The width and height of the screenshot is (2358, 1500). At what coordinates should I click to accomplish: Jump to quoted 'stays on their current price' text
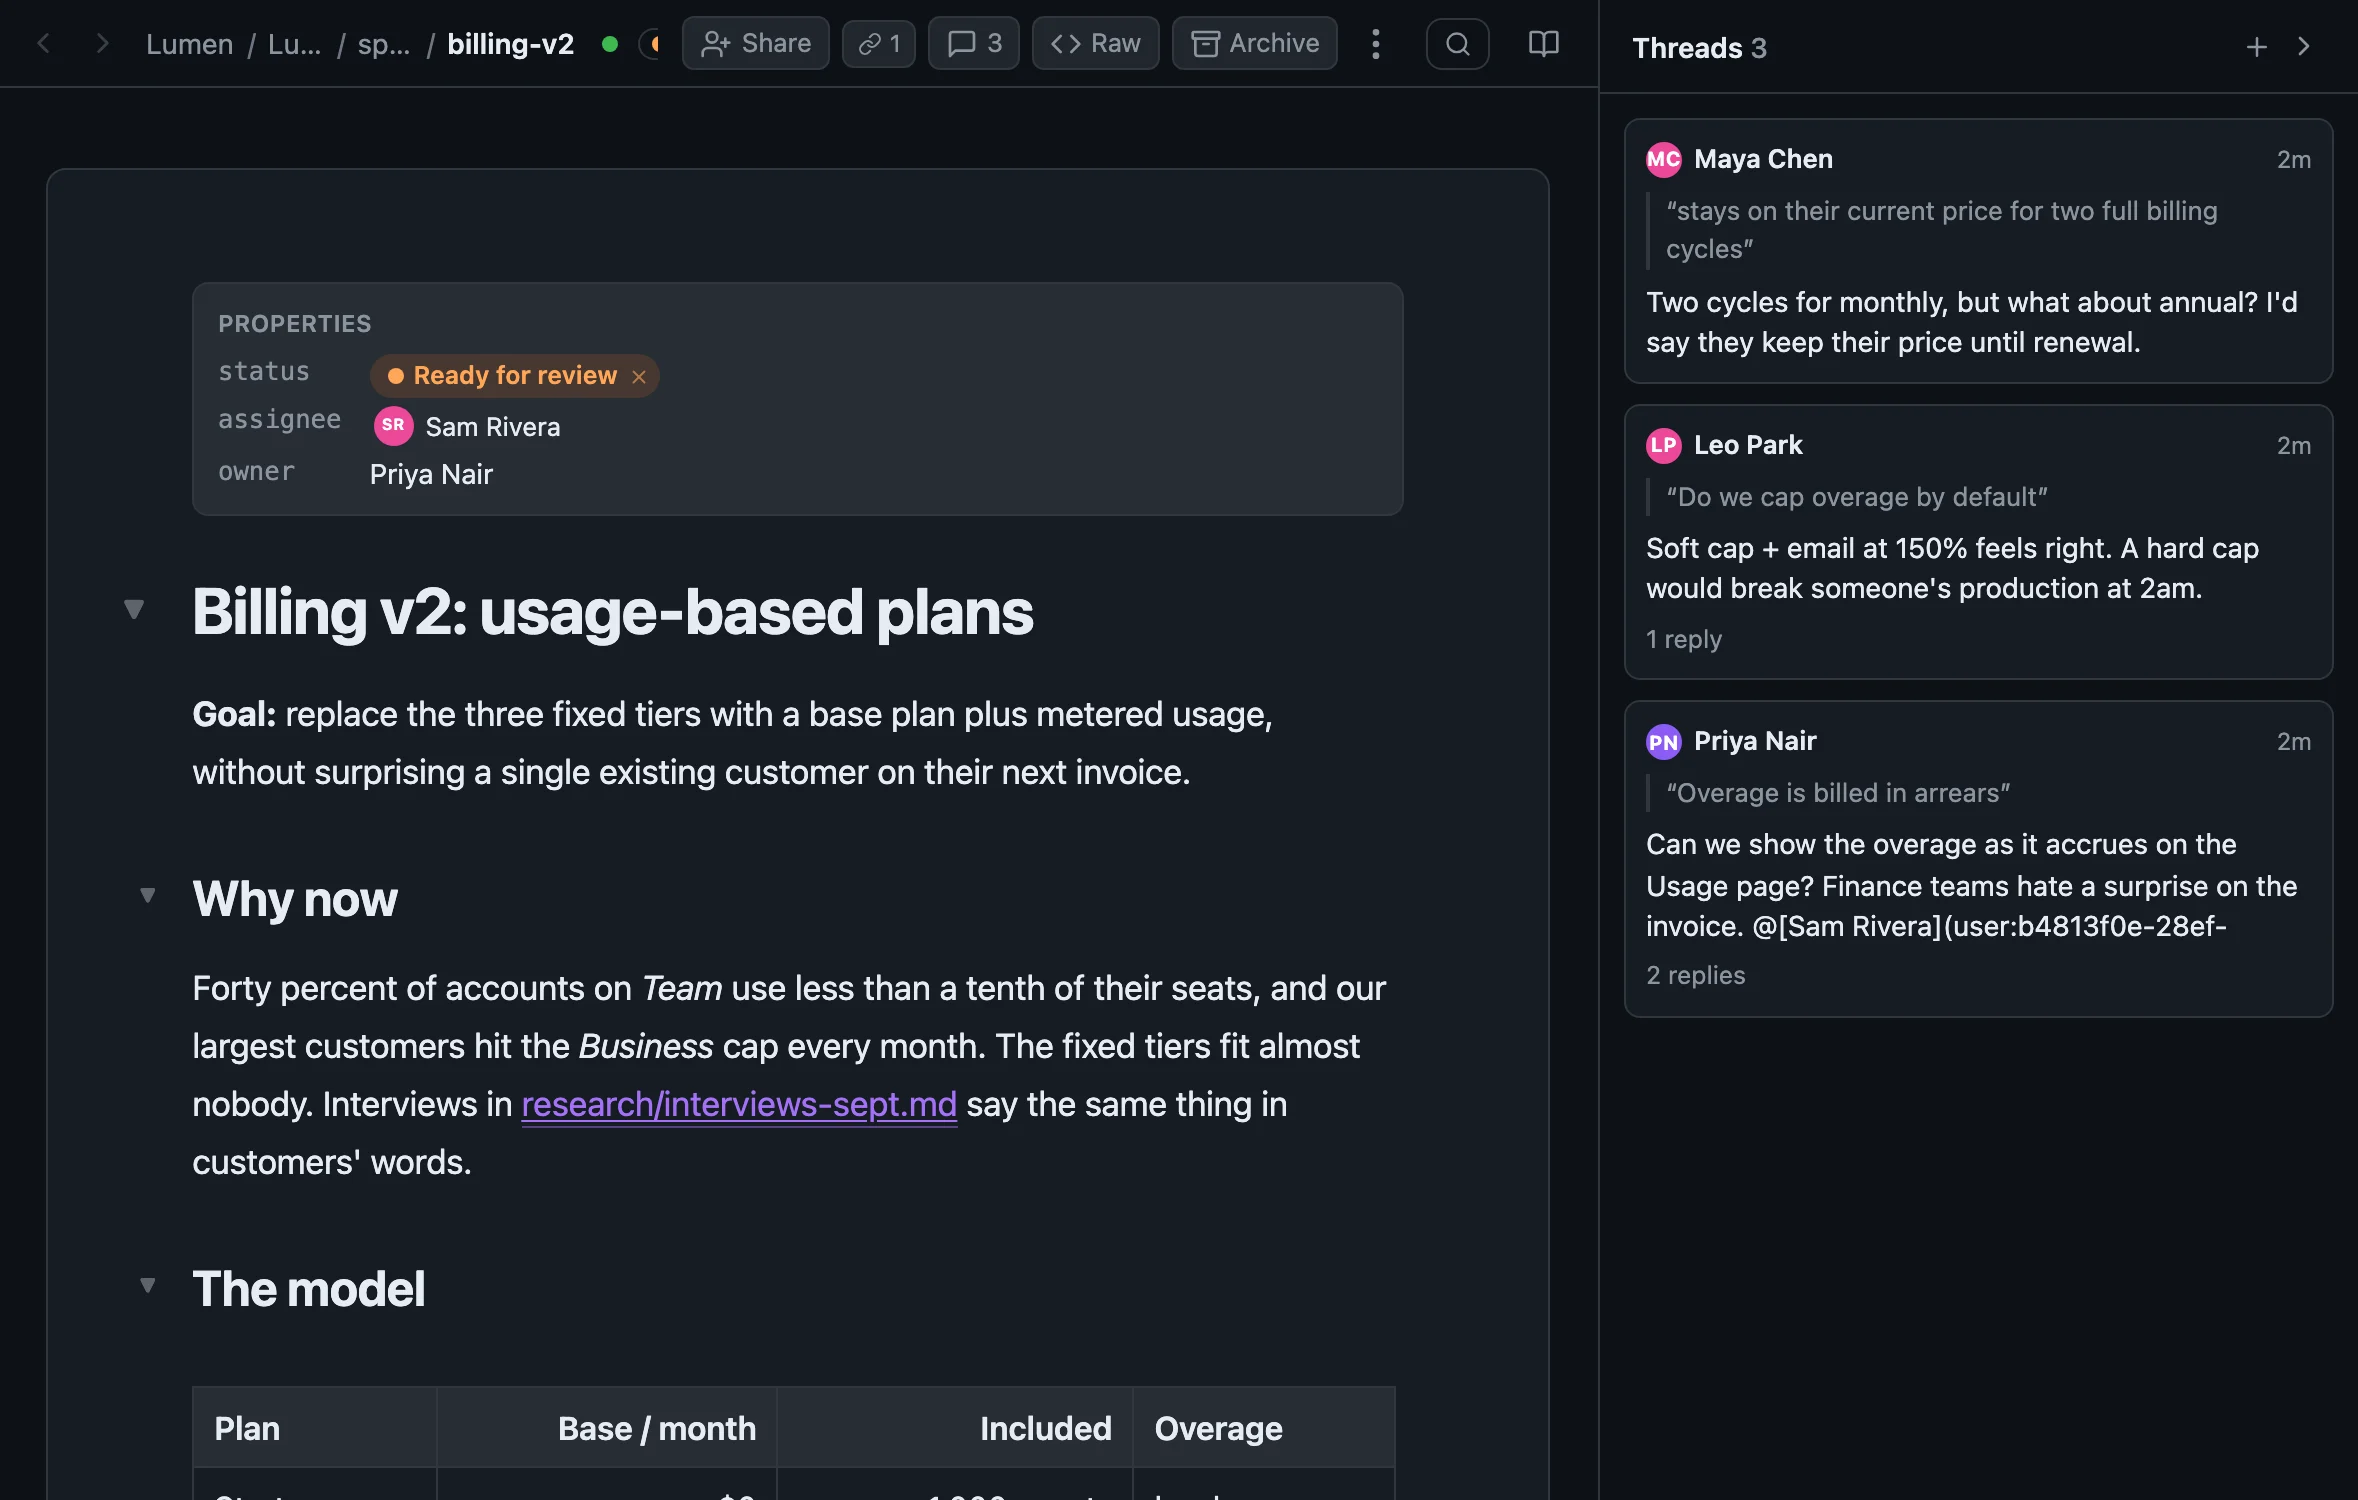pos(1941,230)
